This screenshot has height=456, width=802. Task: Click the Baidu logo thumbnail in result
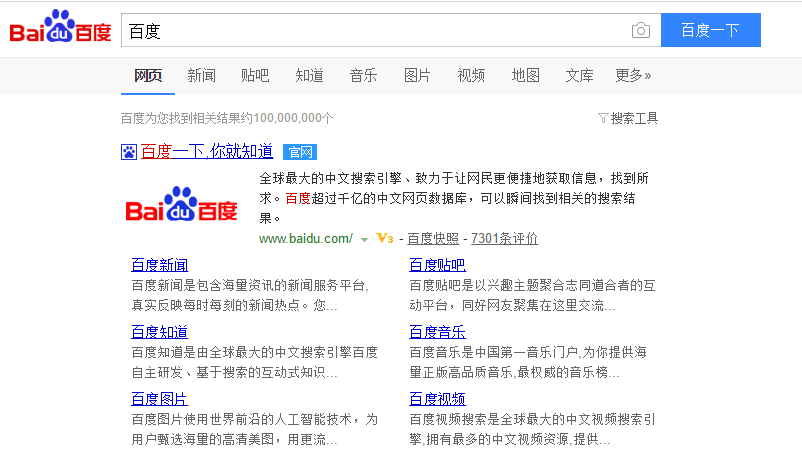182,204
